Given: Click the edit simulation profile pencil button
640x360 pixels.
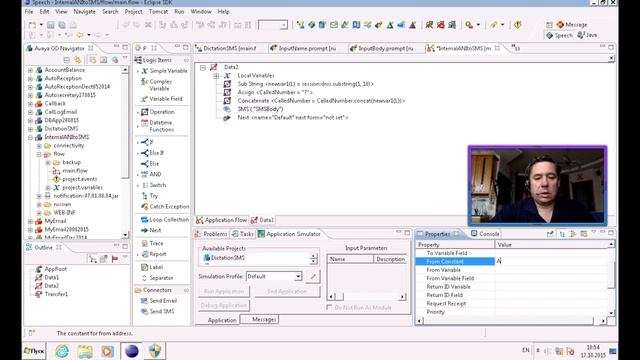Looking at the screenshot, I should [x=313, y=276].
